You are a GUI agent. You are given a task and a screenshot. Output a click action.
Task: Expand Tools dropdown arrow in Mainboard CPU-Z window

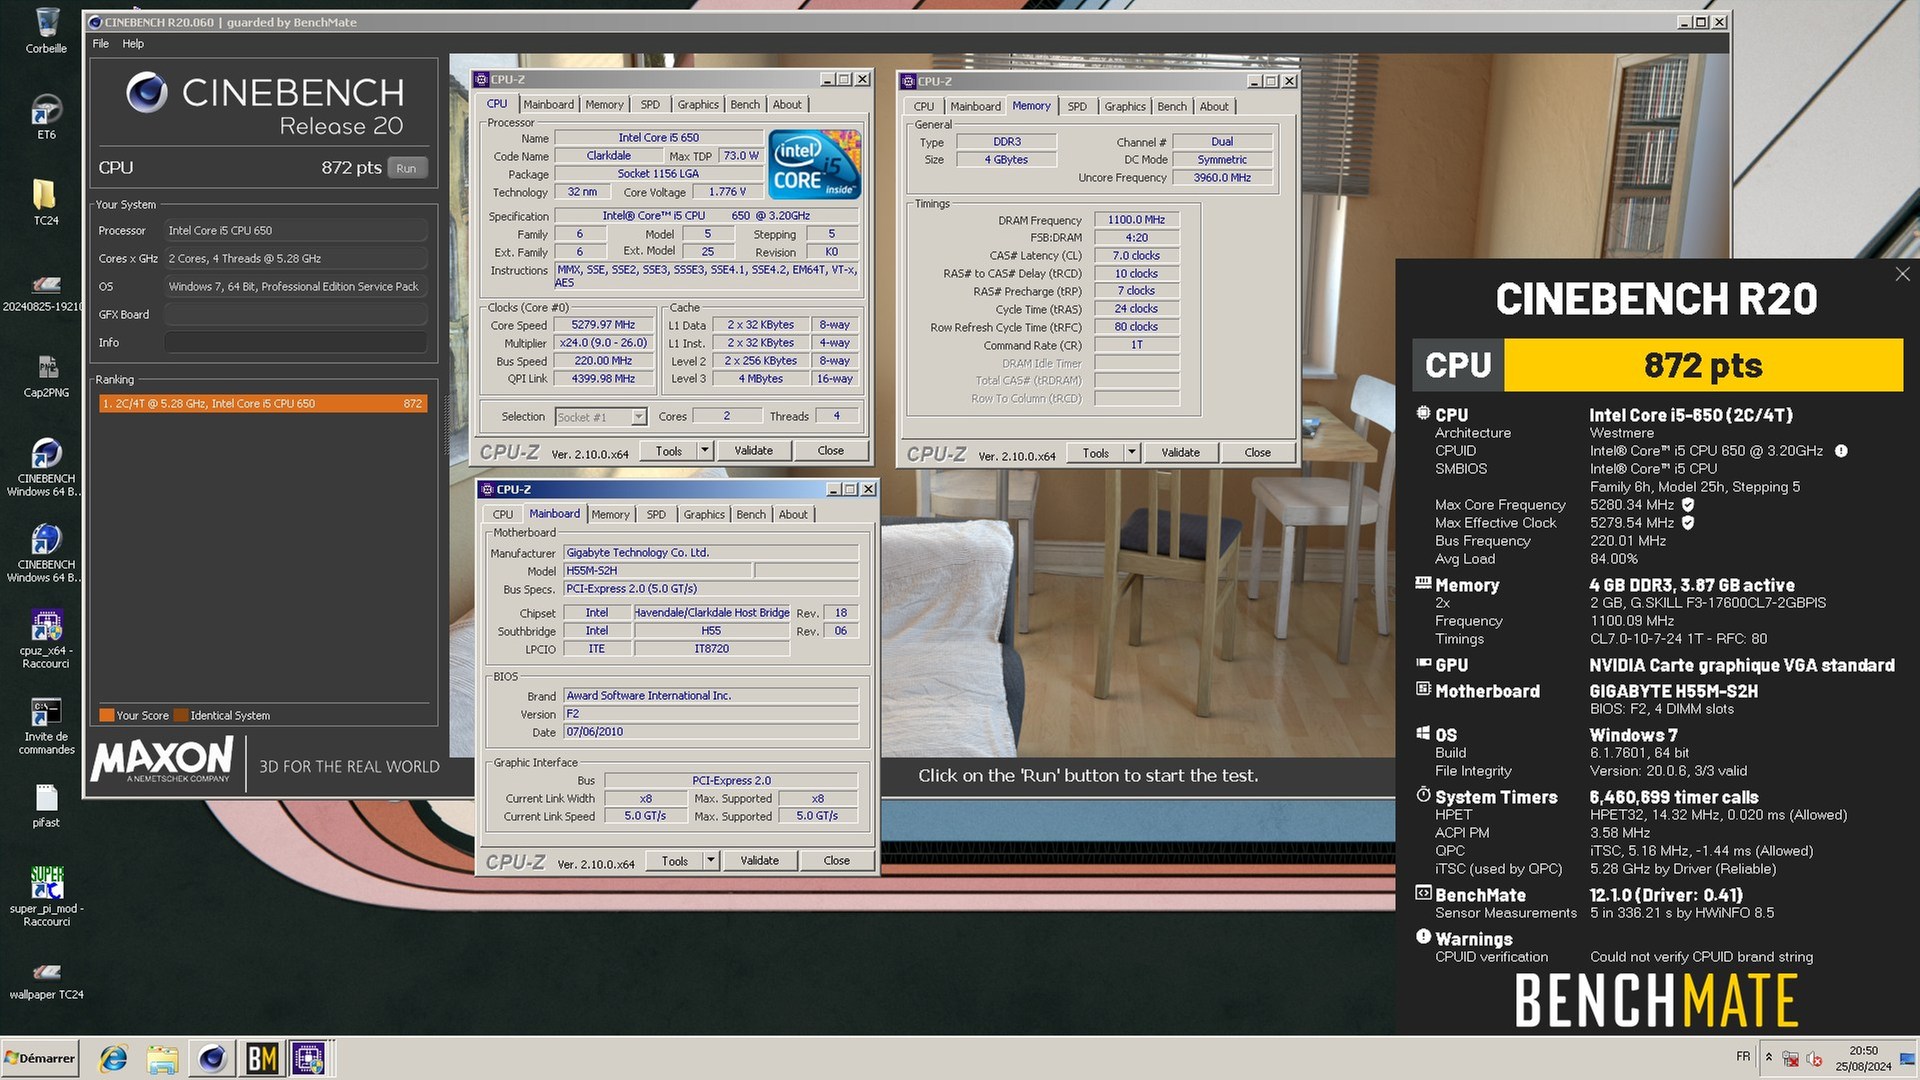point(711,861)
